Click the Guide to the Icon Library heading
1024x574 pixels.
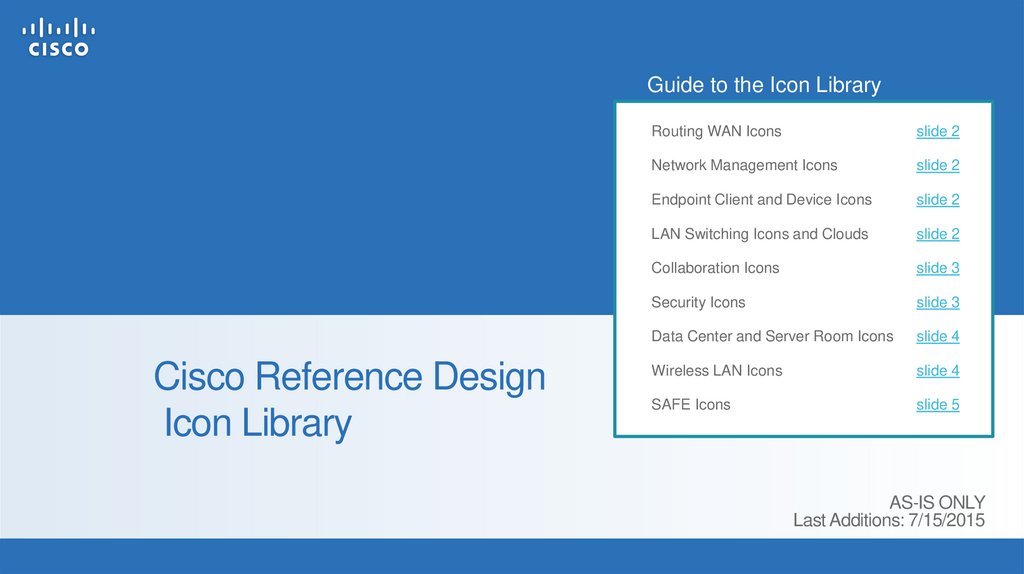[x=763, y=85]
